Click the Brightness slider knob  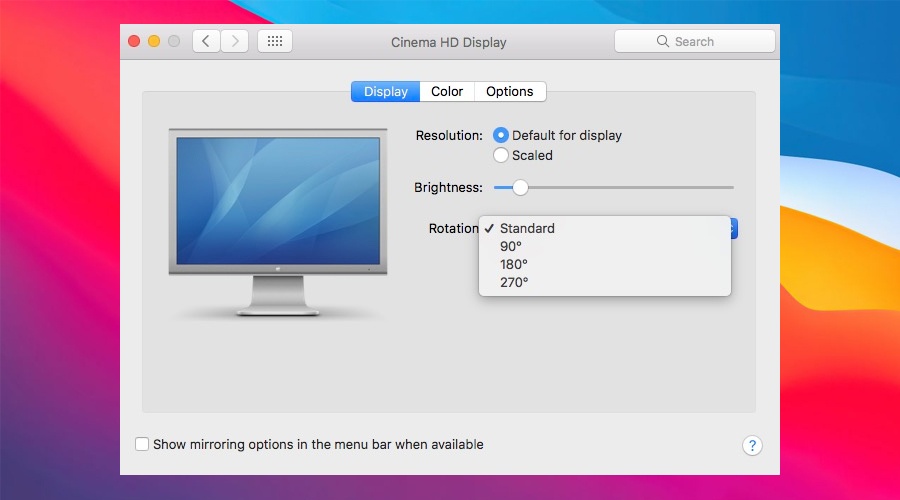pos(520,188)
